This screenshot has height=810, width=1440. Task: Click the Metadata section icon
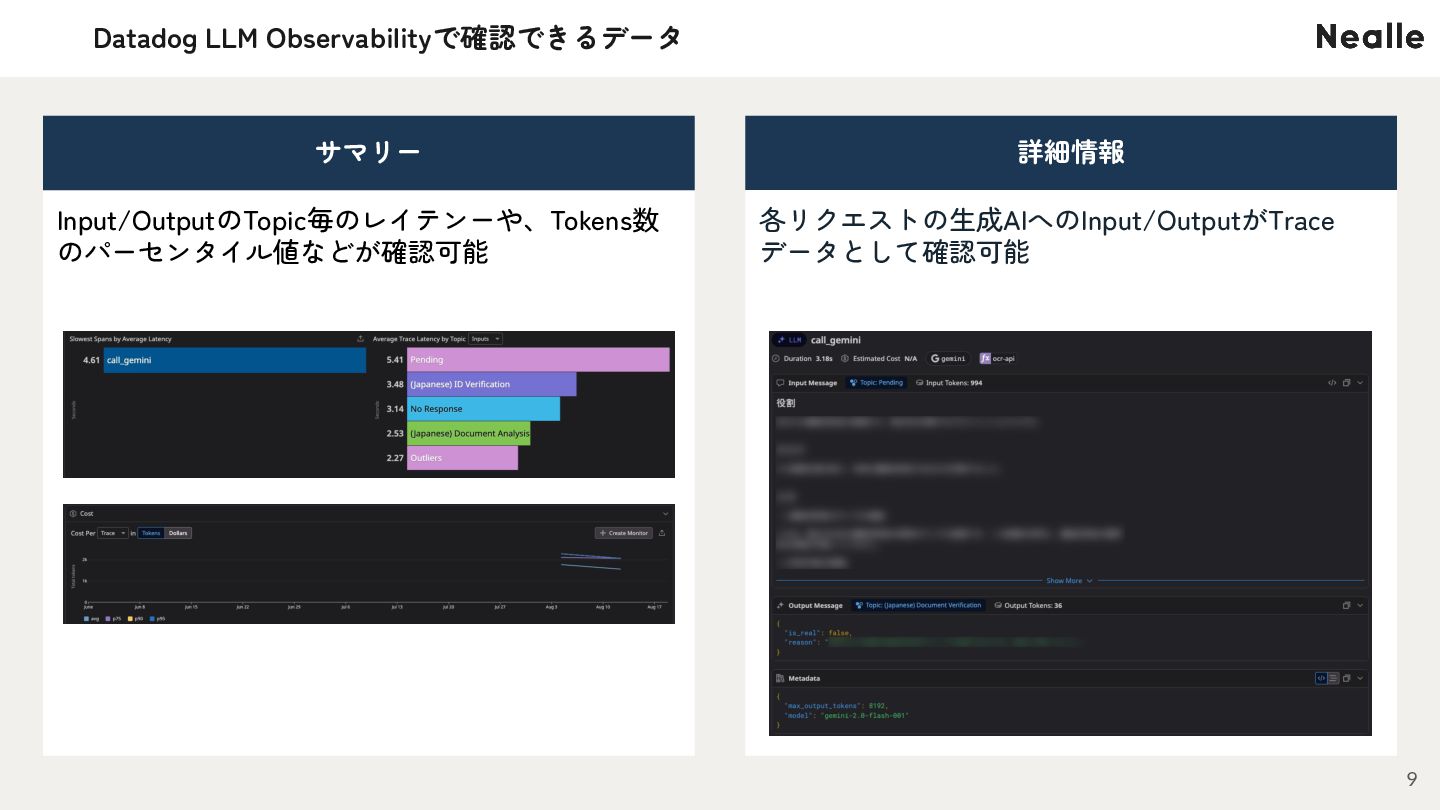coord(781,678)
